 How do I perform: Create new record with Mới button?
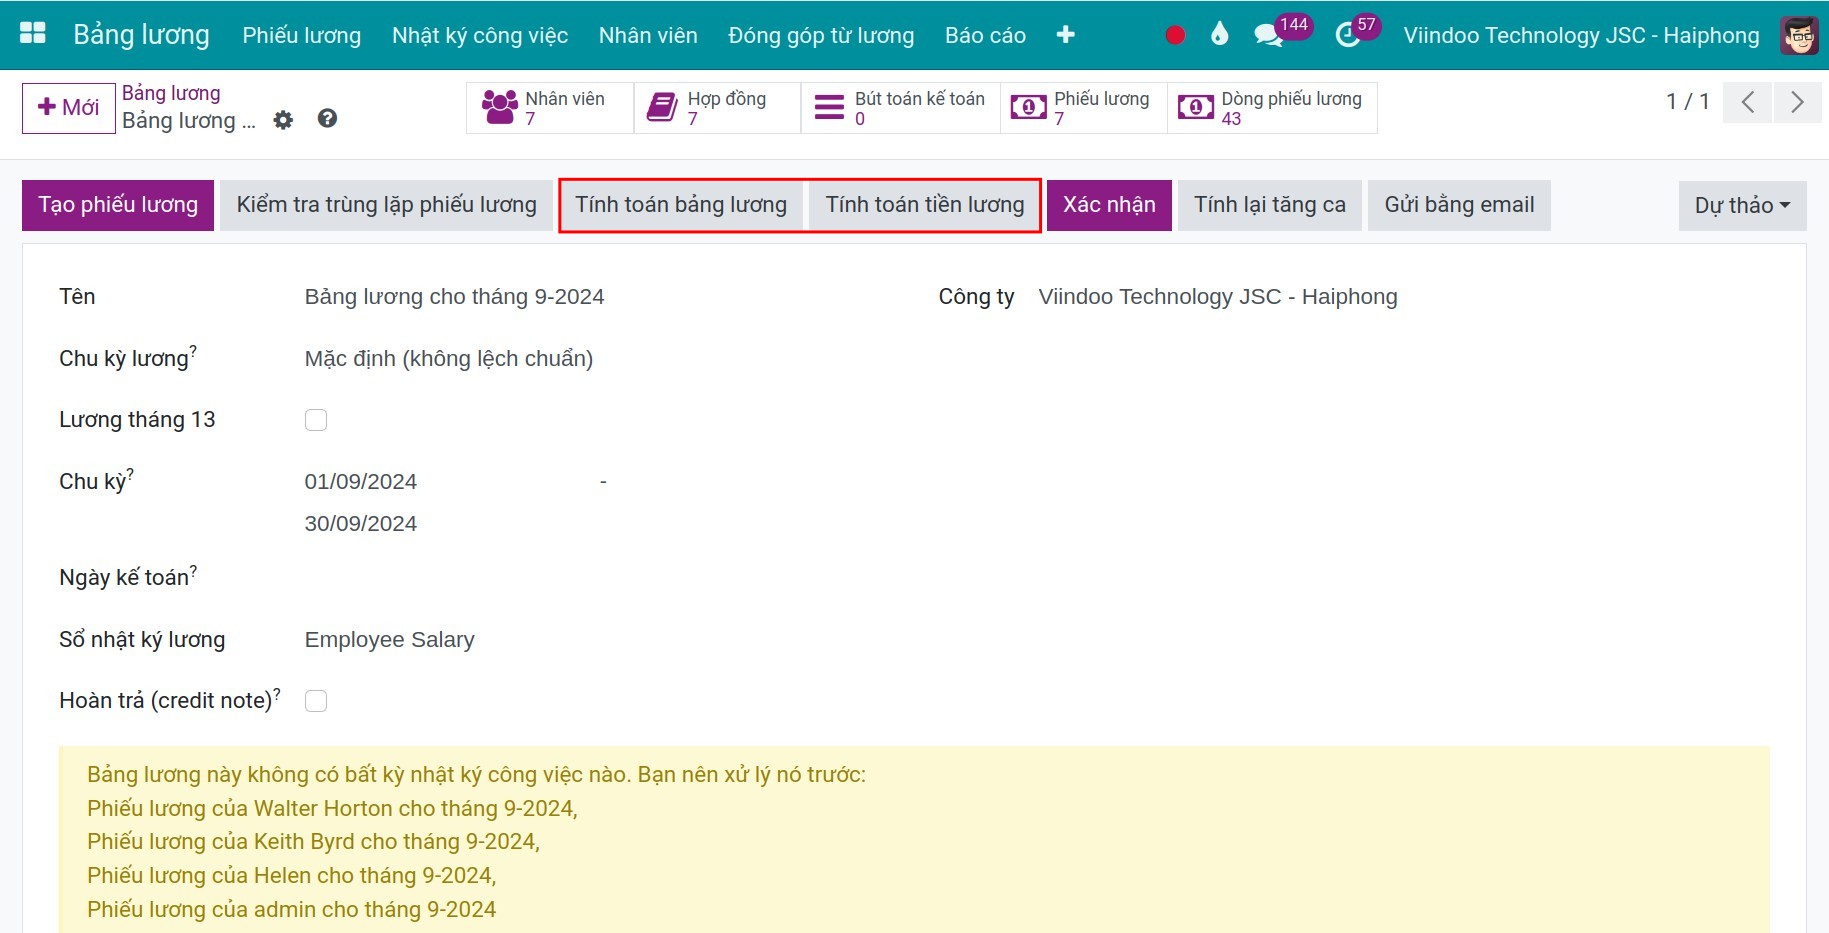(x=69, y=107)
